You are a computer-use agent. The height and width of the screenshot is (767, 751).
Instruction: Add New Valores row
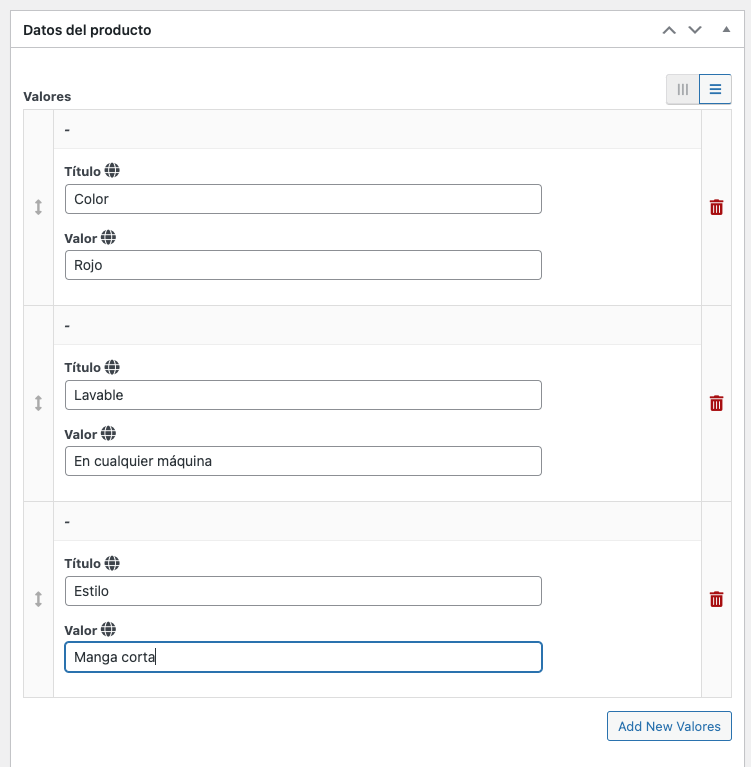pyautogui.click(x=669, y=726)
